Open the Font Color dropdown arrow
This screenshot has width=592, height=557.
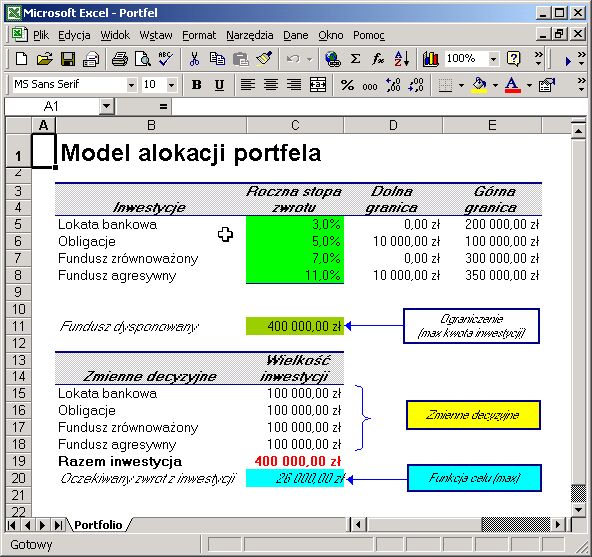[529, 85]
